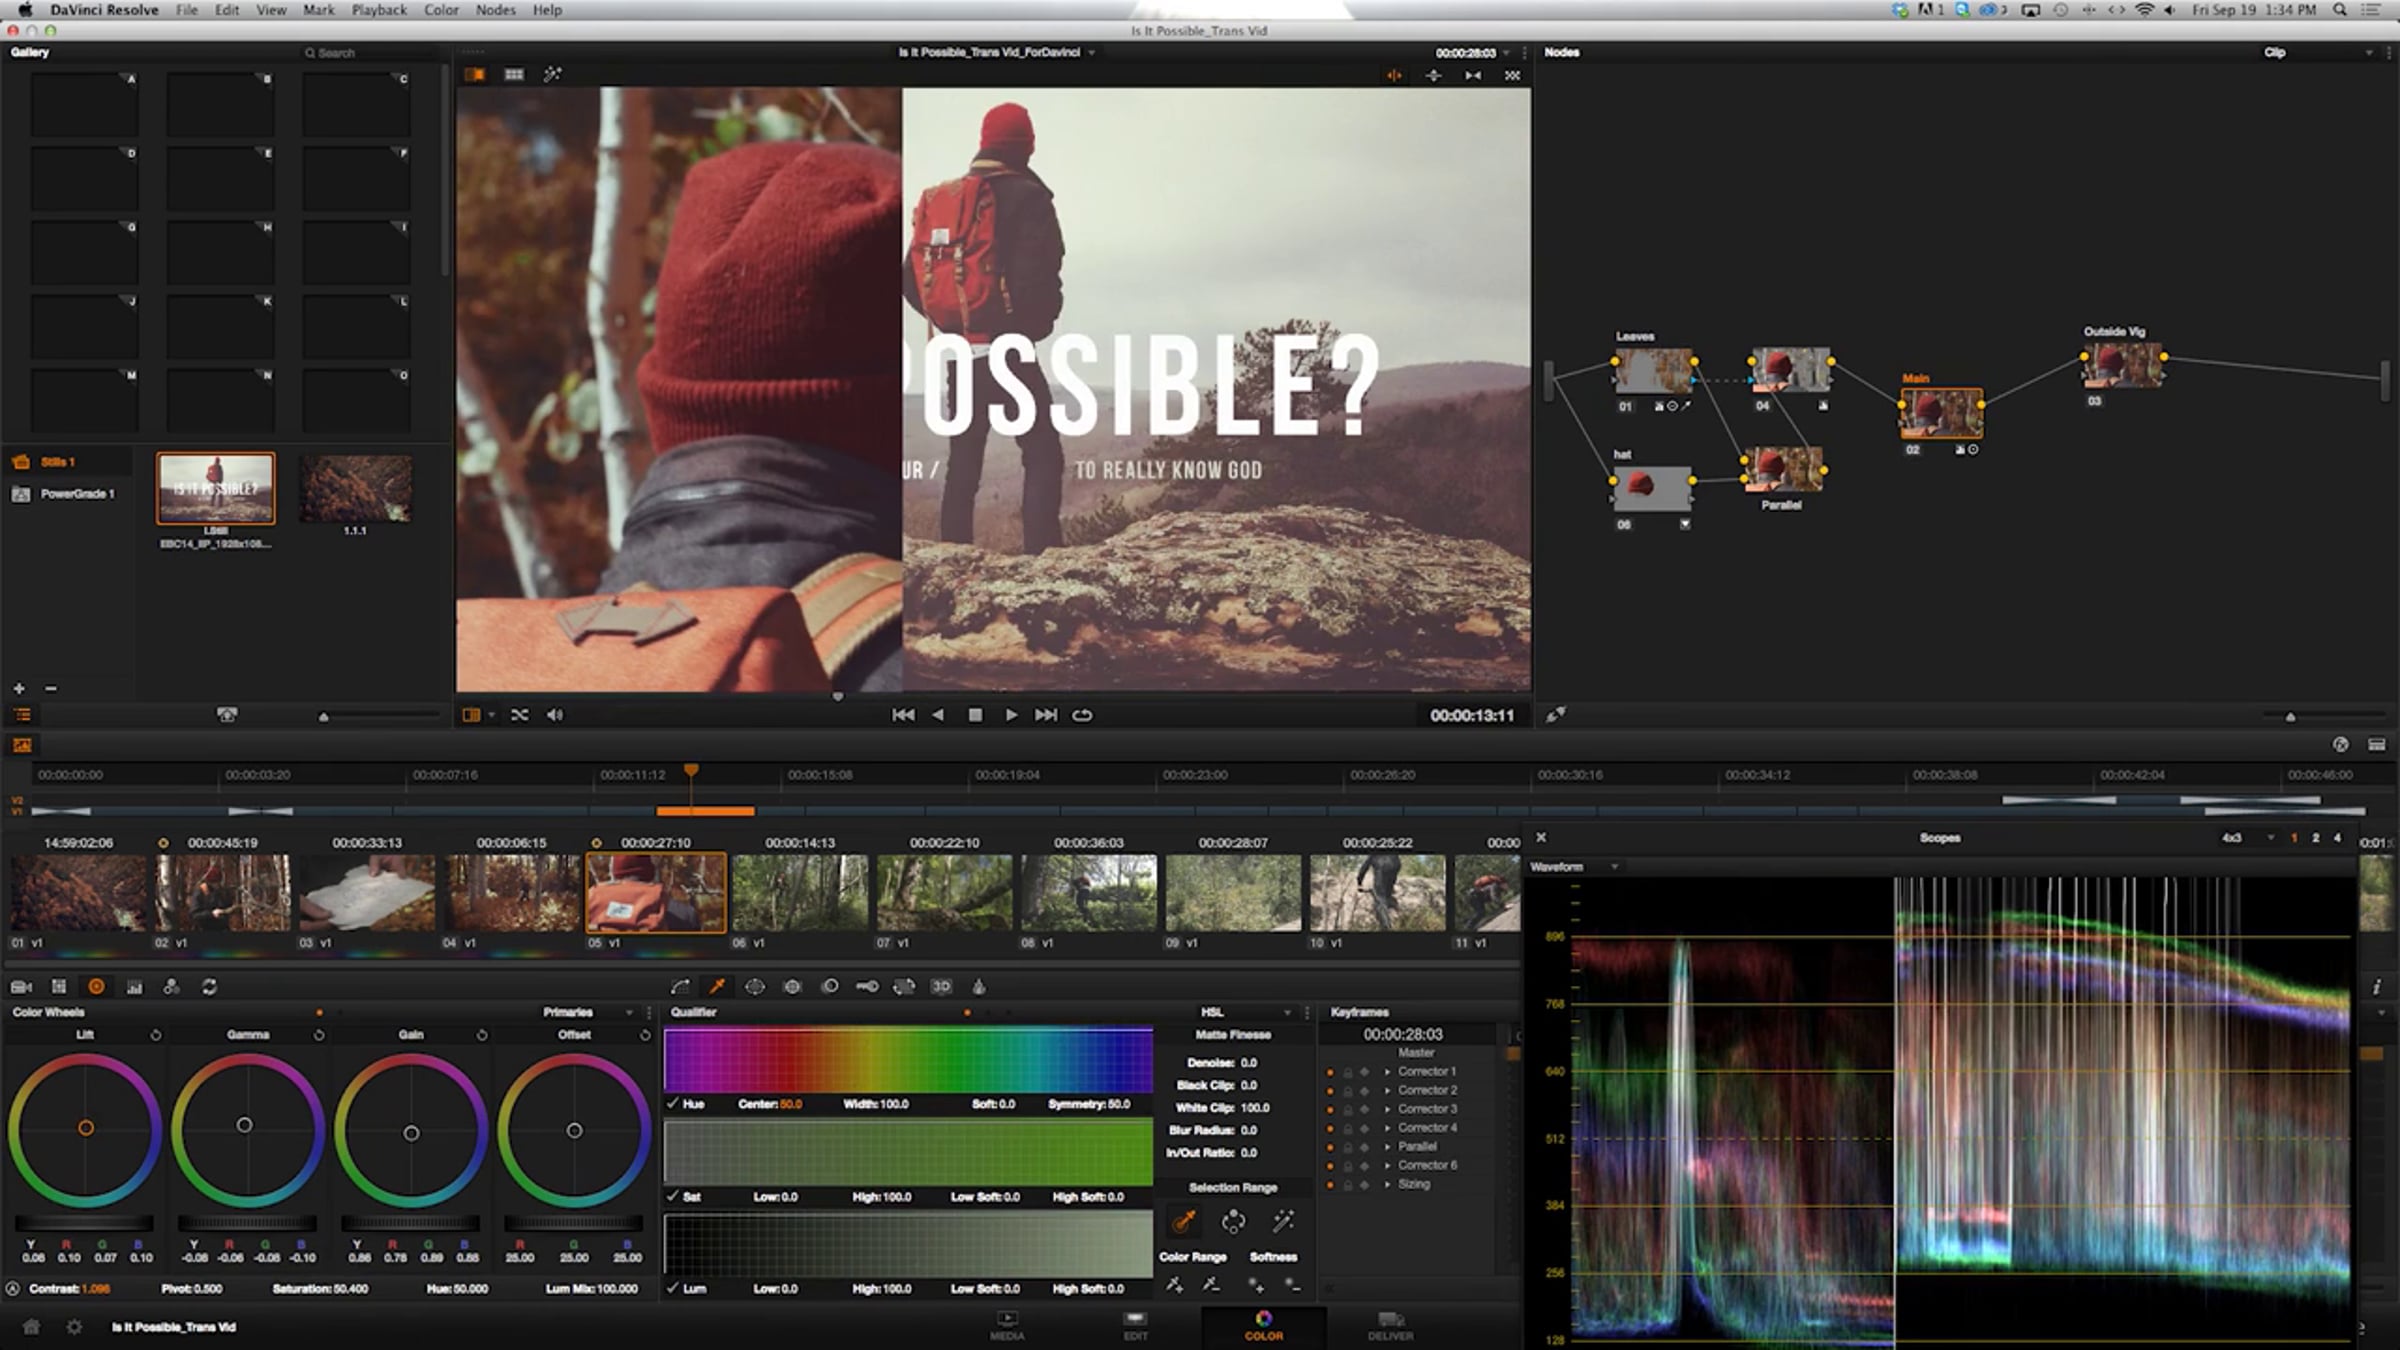The width and height of the screenshot is (2400, 1350).
Task: Play the clip forward
Action: click(1011, 715)
